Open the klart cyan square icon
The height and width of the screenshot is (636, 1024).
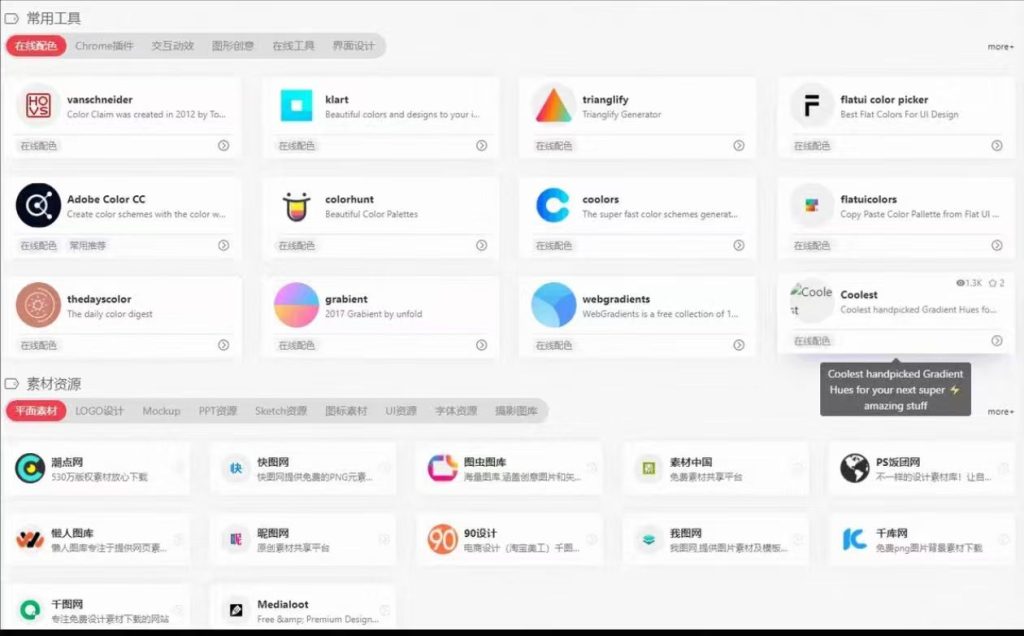(296, 106)
